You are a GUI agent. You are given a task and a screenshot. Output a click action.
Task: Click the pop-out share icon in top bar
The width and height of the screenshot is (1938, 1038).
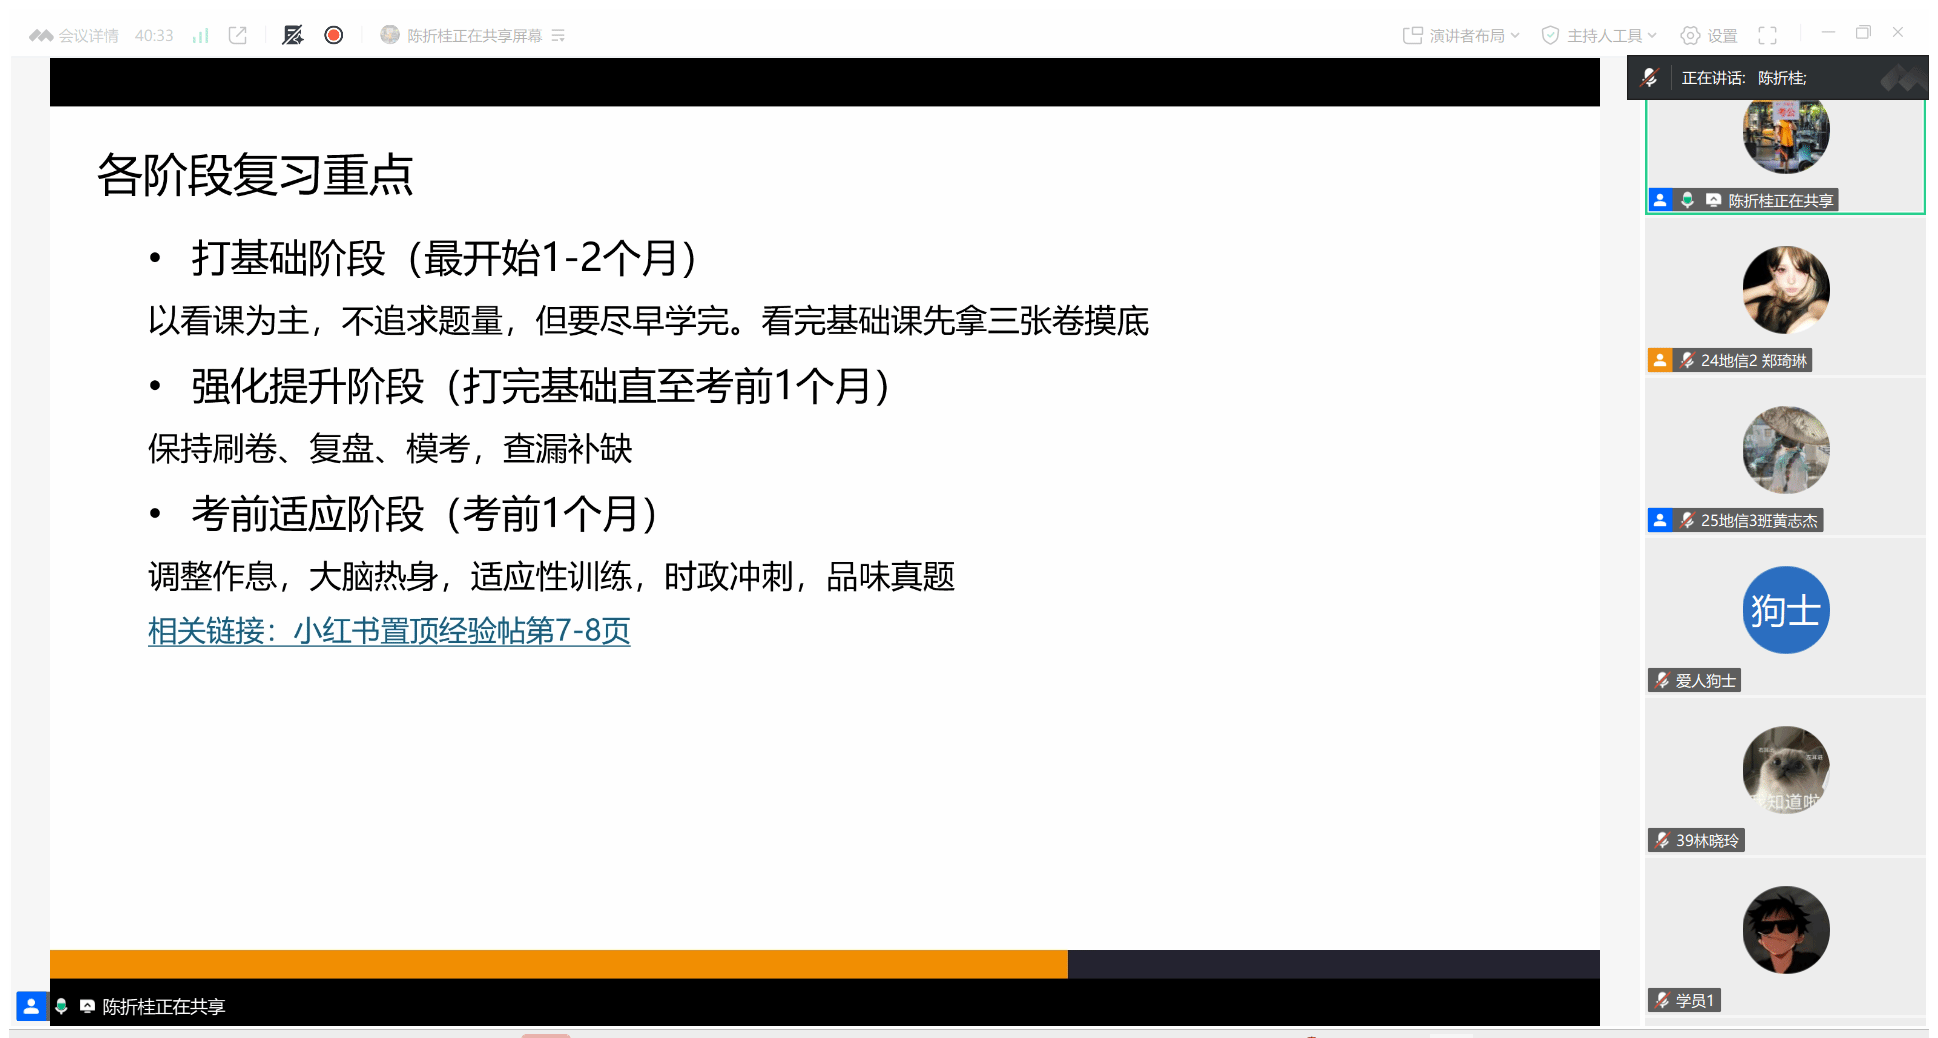pos(238,36)
